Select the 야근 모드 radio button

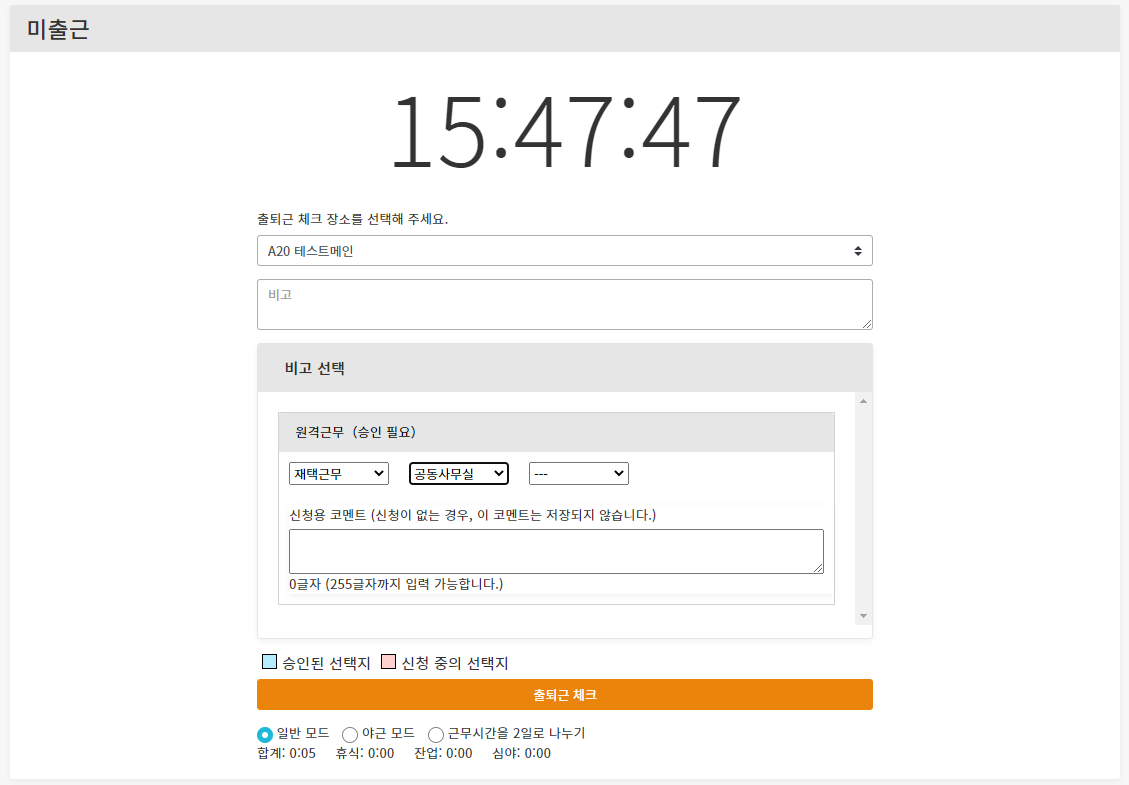point(350,734)
